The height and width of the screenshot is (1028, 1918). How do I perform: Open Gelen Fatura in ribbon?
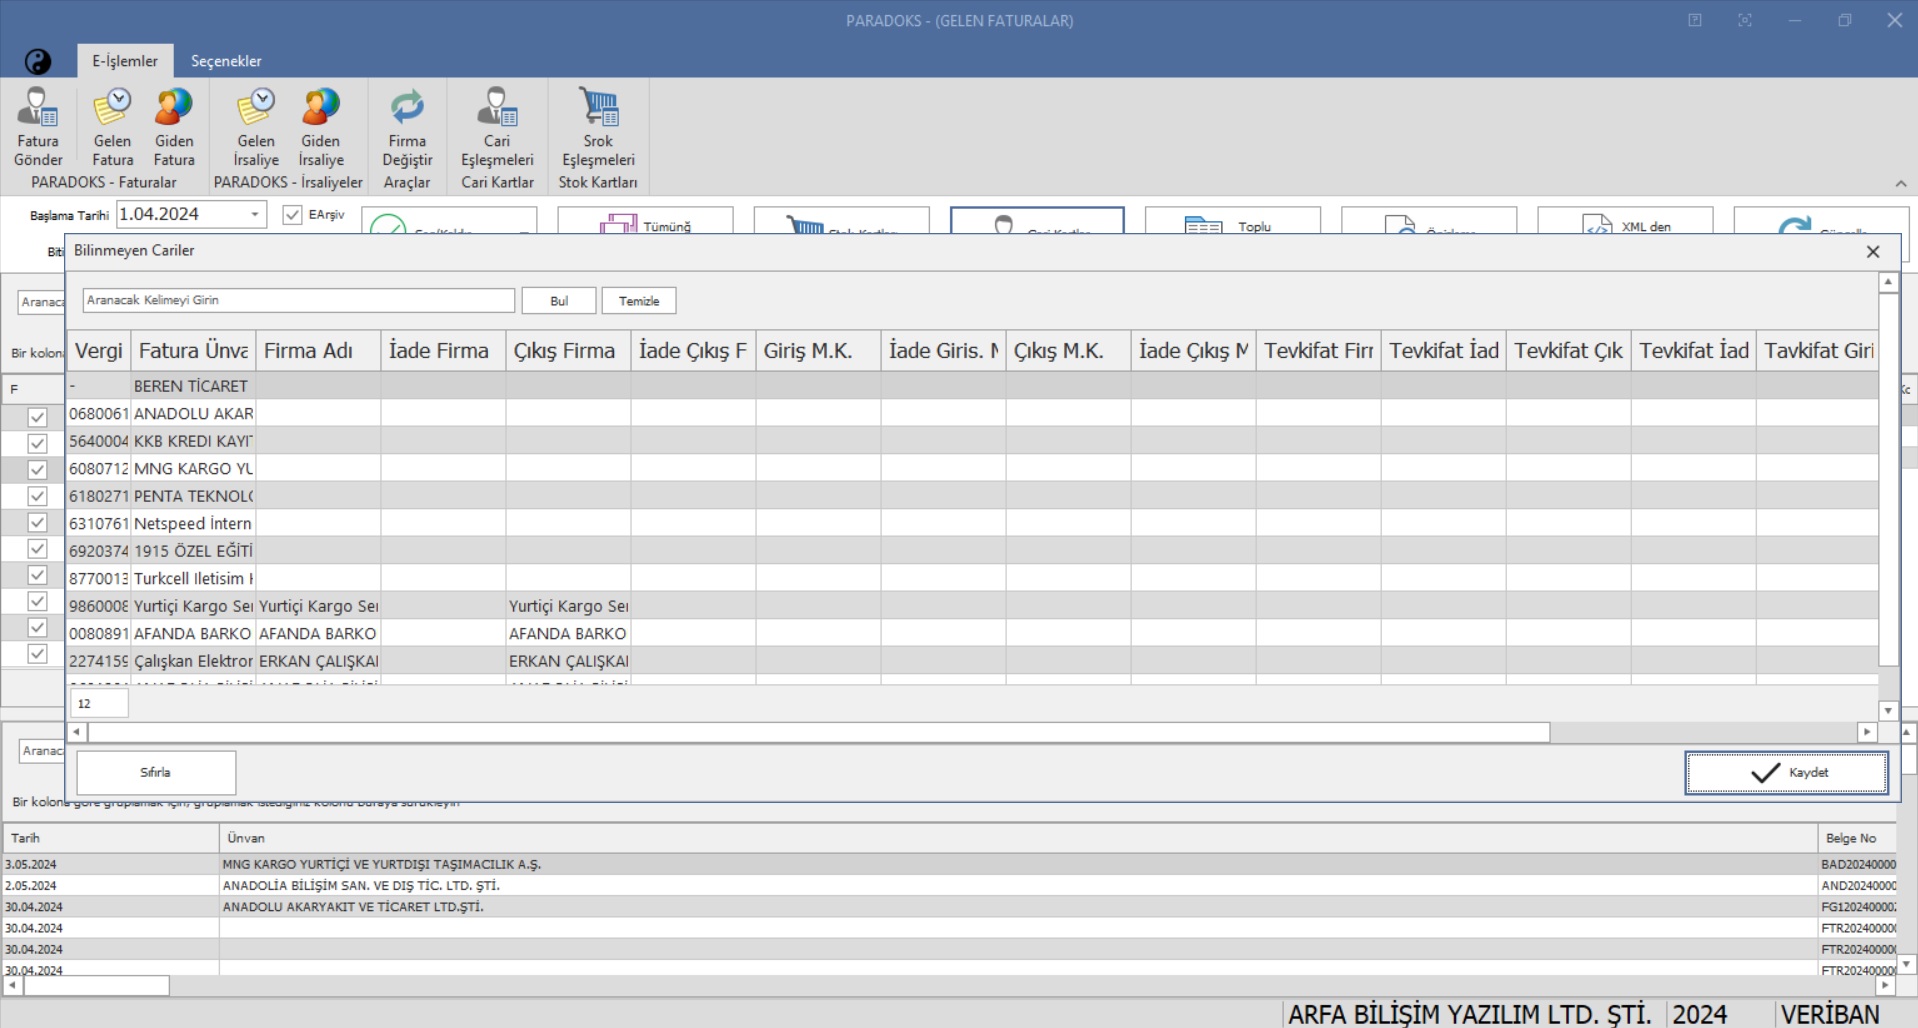pyautogui.click(x=112, y=127)
